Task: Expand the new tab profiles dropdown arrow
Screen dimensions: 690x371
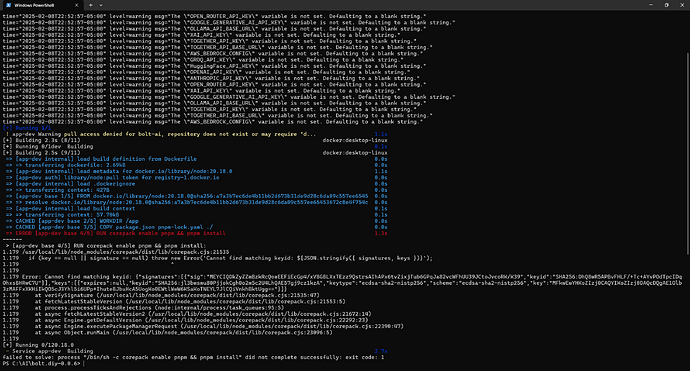Action: point(101,5)
